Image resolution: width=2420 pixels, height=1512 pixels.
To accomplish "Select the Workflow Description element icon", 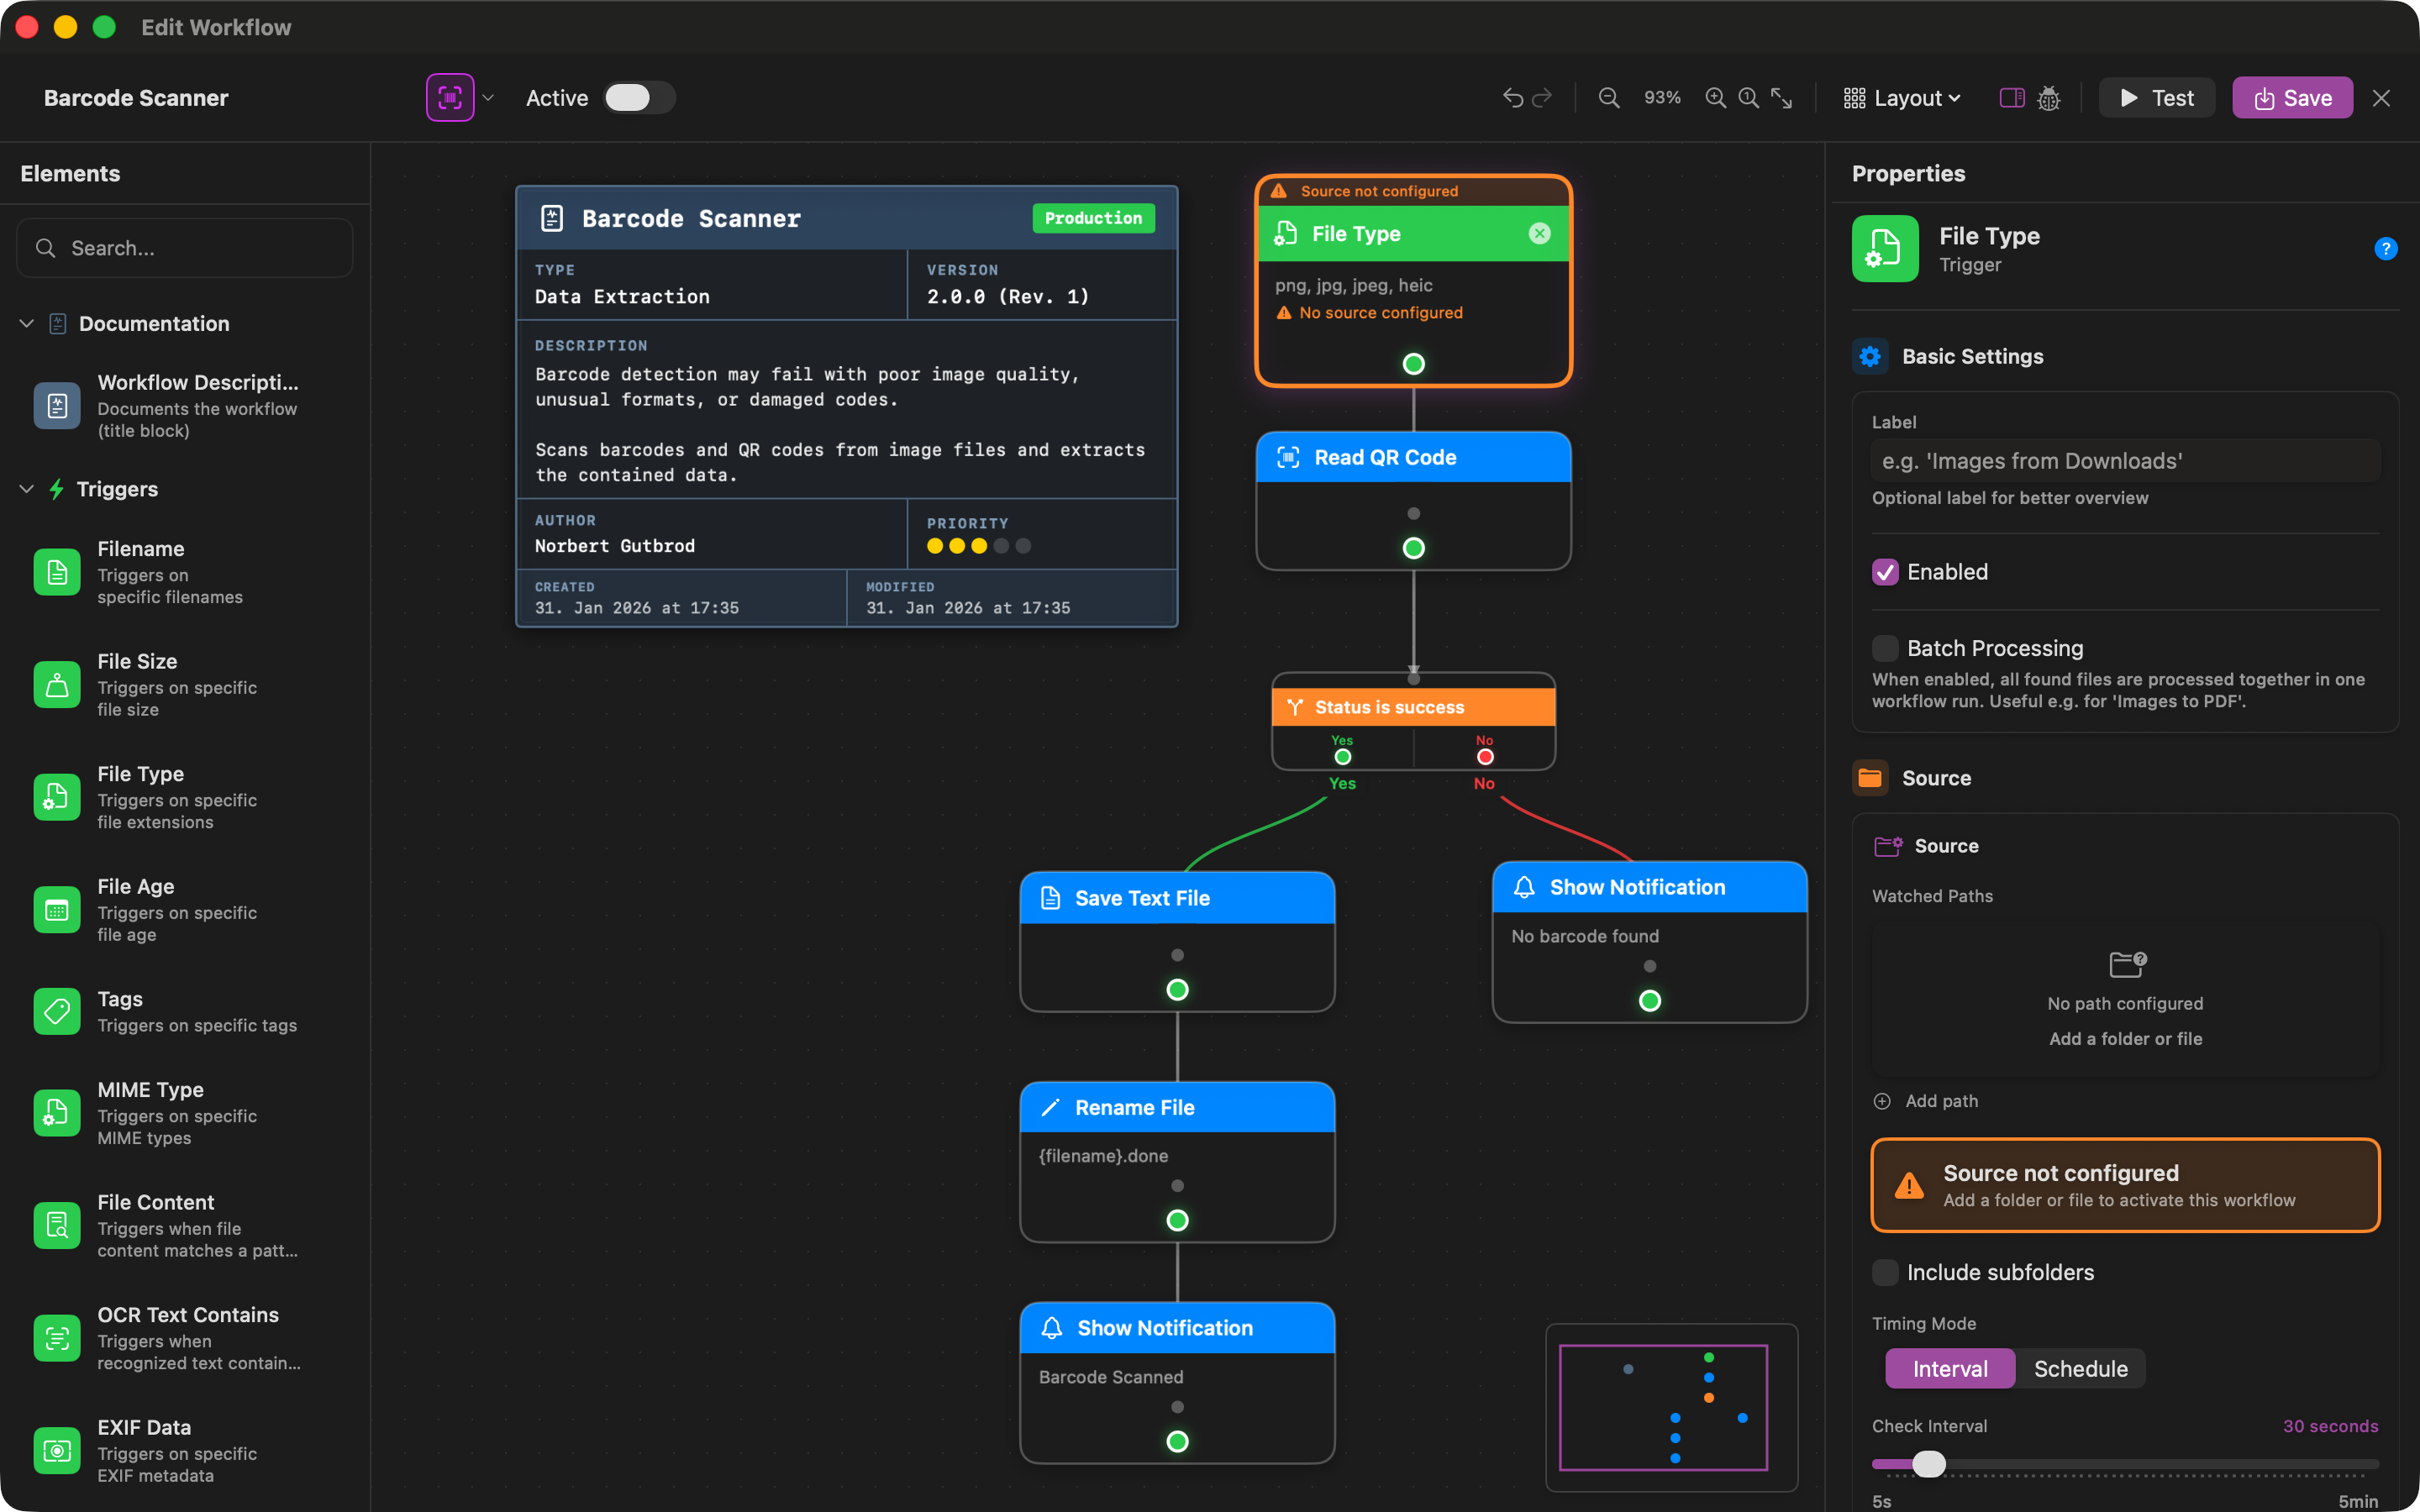I will pyautogui.click(x=57, y=406).
